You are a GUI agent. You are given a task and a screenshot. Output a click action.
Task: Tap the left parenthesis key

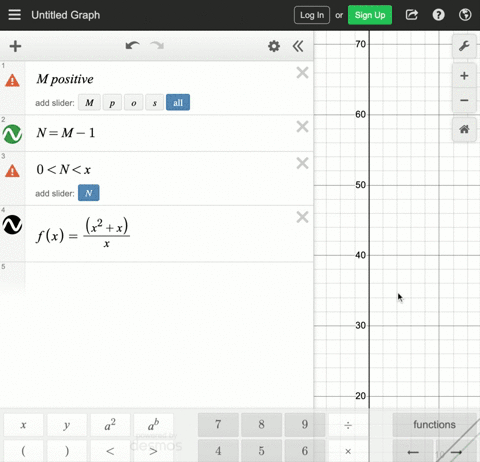click(x=23, y=451)
